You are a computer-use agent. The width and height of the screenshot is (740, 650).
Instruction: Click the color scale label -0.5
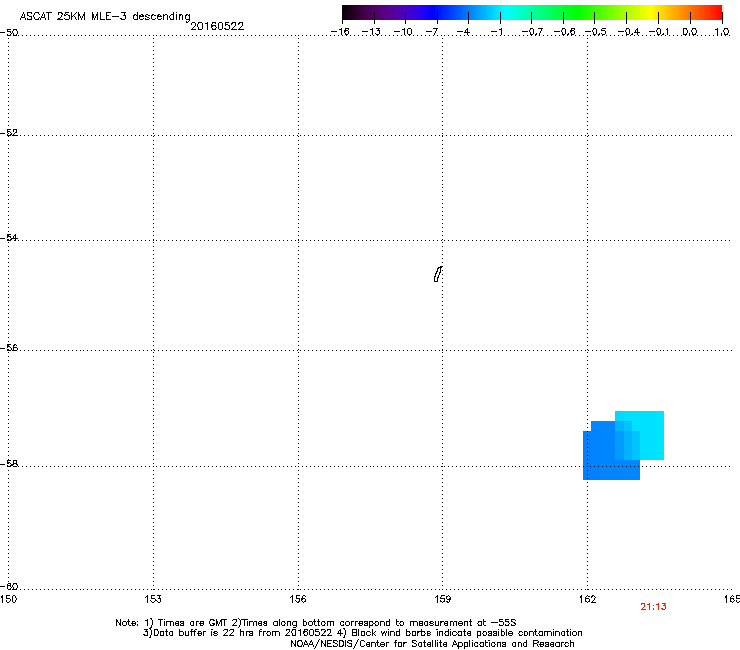[596, 32]
